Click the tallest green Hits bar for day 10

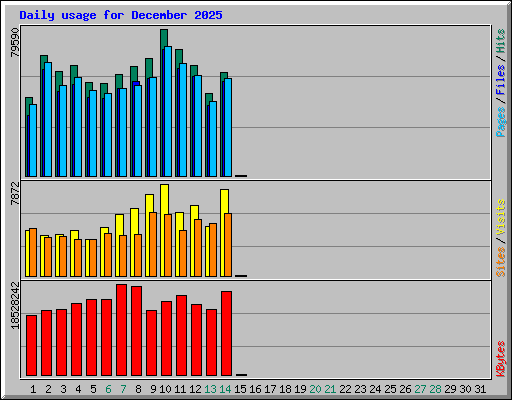click(x=164, y=39)
